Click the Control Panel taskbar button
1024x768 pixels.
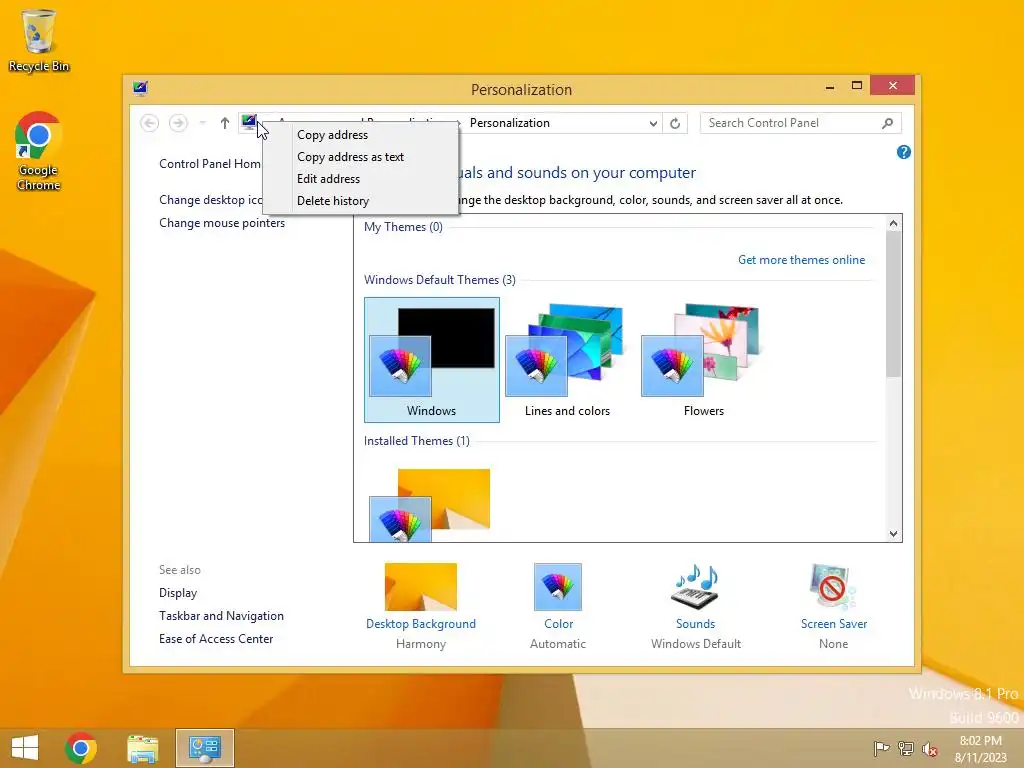[x=204, y=748]
